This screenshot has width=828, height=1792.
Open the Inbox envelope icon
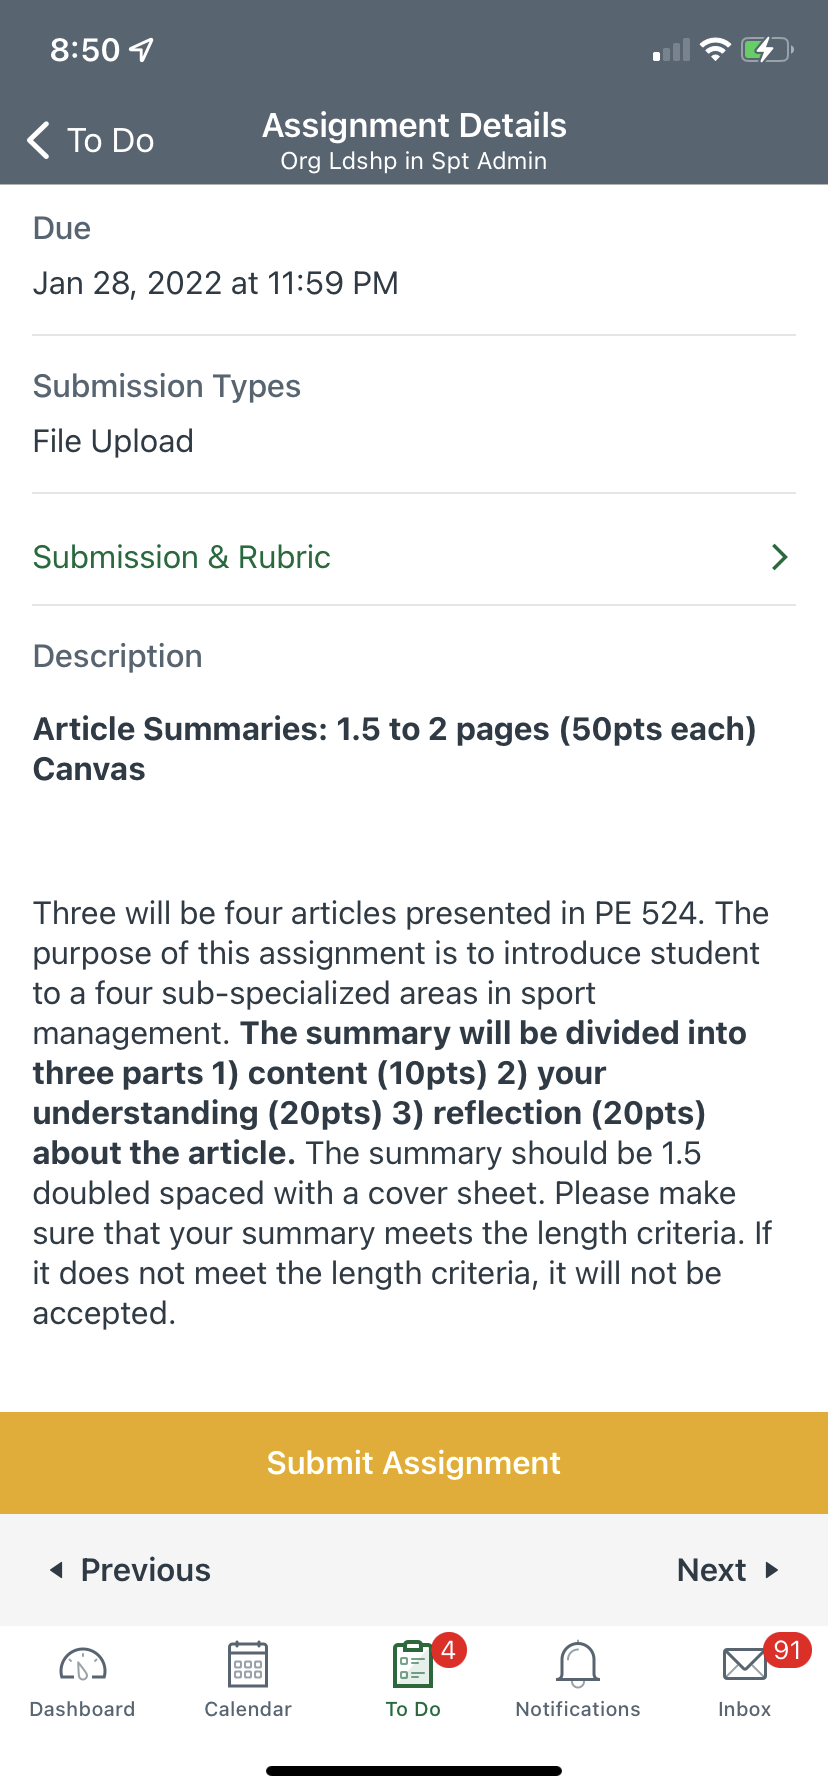click(744, 1665)
